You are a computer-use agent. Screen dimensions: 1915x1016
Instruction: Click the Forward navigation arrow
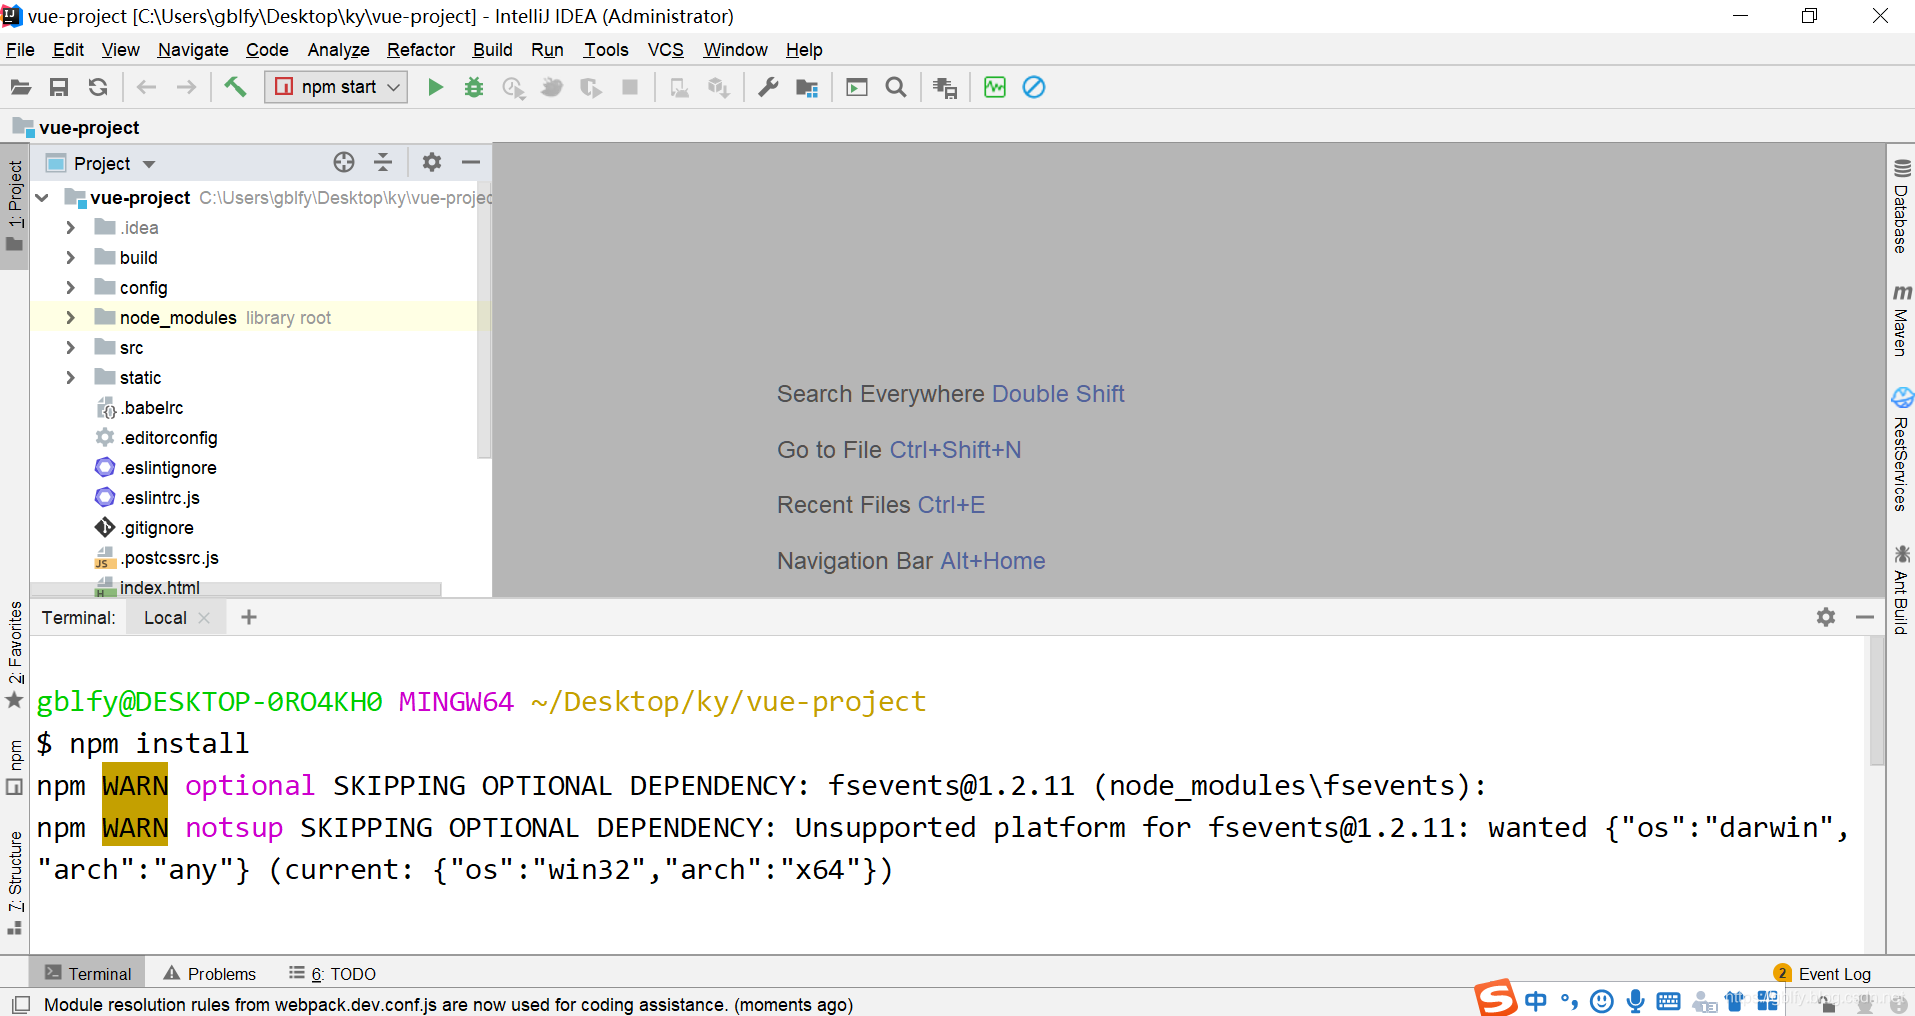[186, 87]
